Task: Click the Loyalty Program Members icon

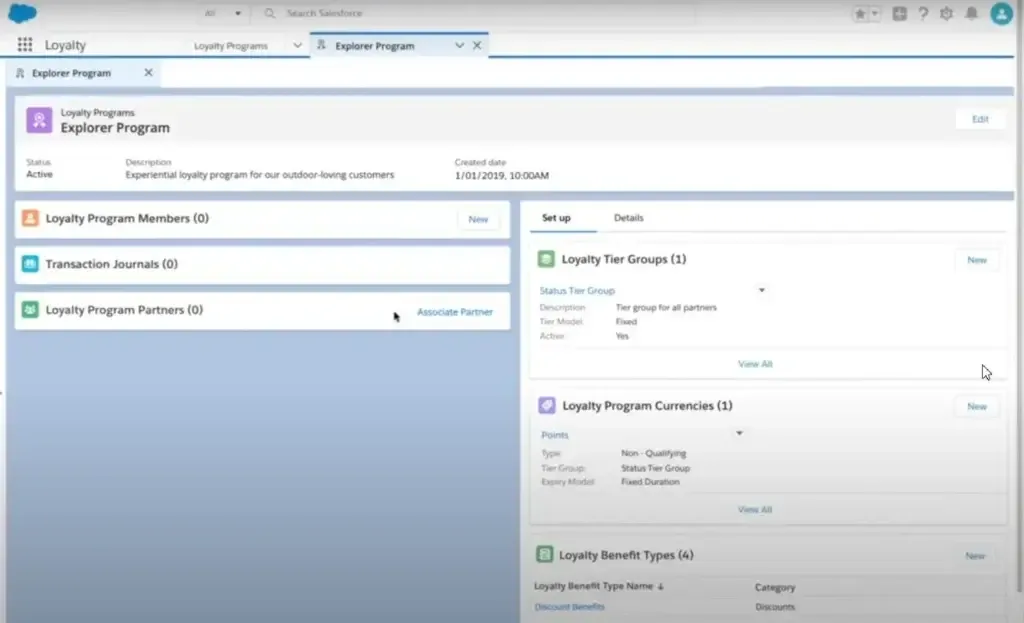Action: pyautogui.click(x=30, y=218)
